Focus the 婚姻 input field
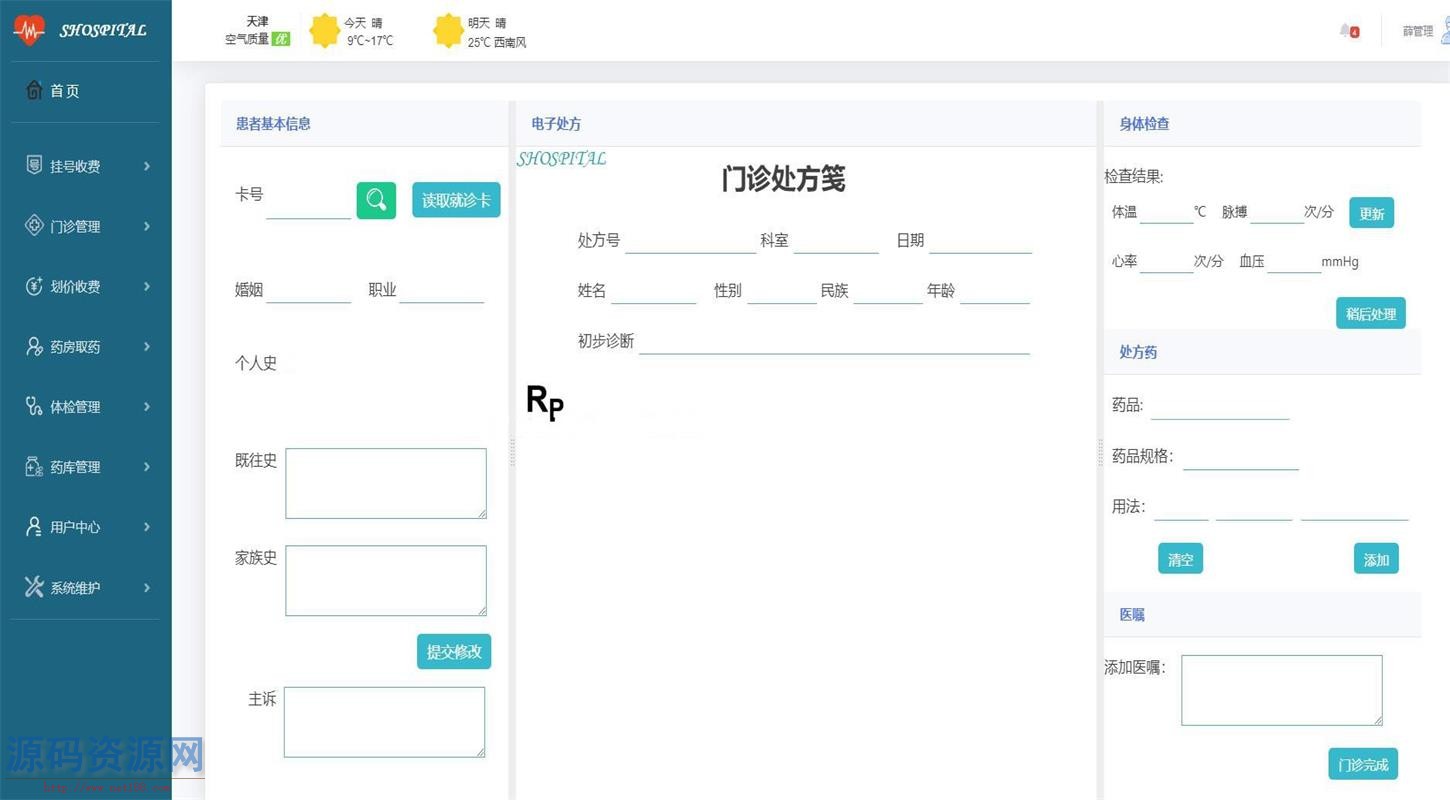 (309, 290)
